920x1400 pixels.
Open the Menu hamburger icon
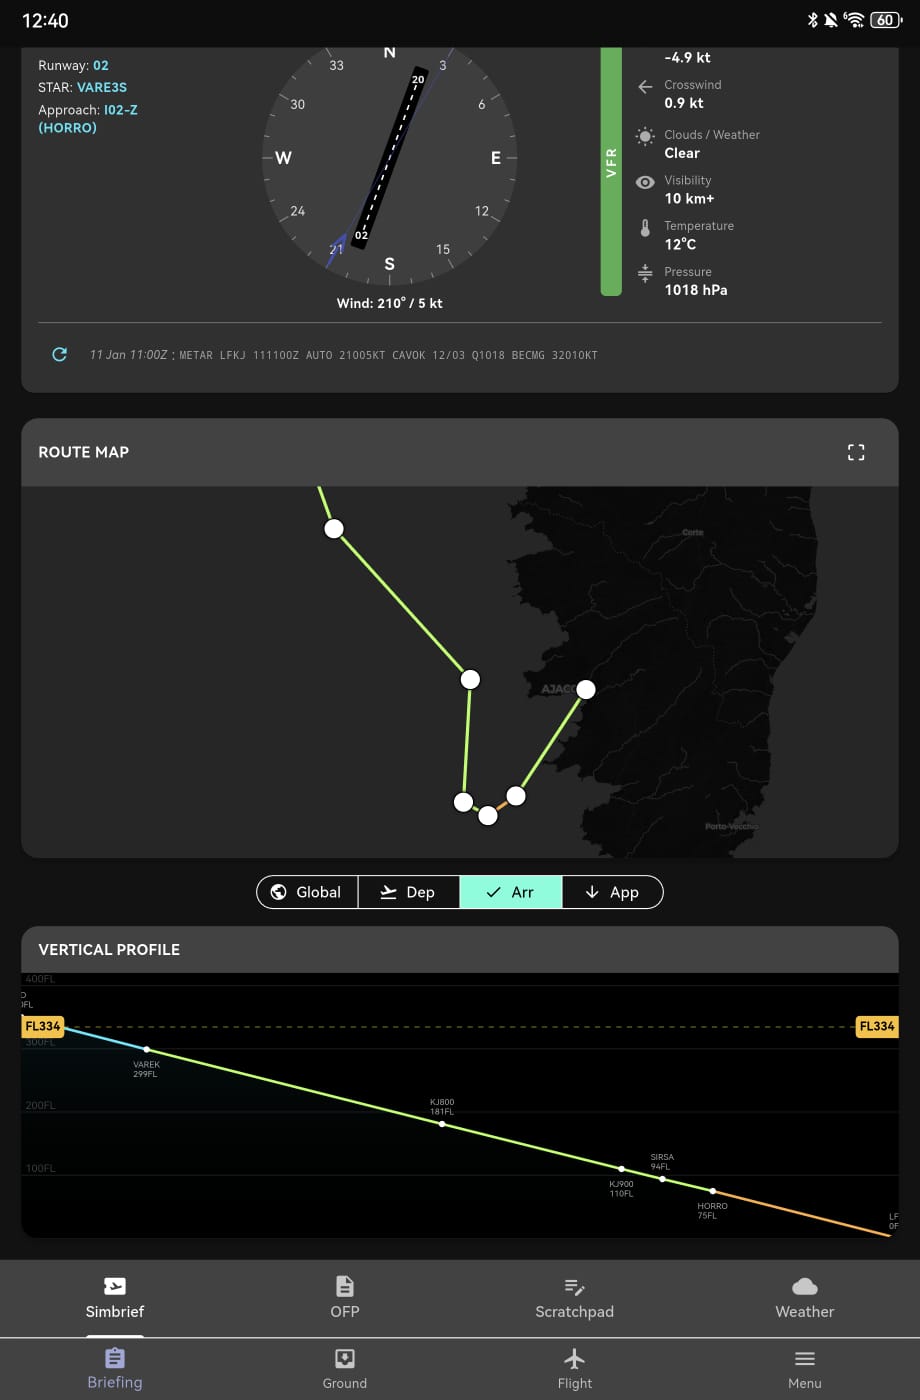click(804, 1369)
